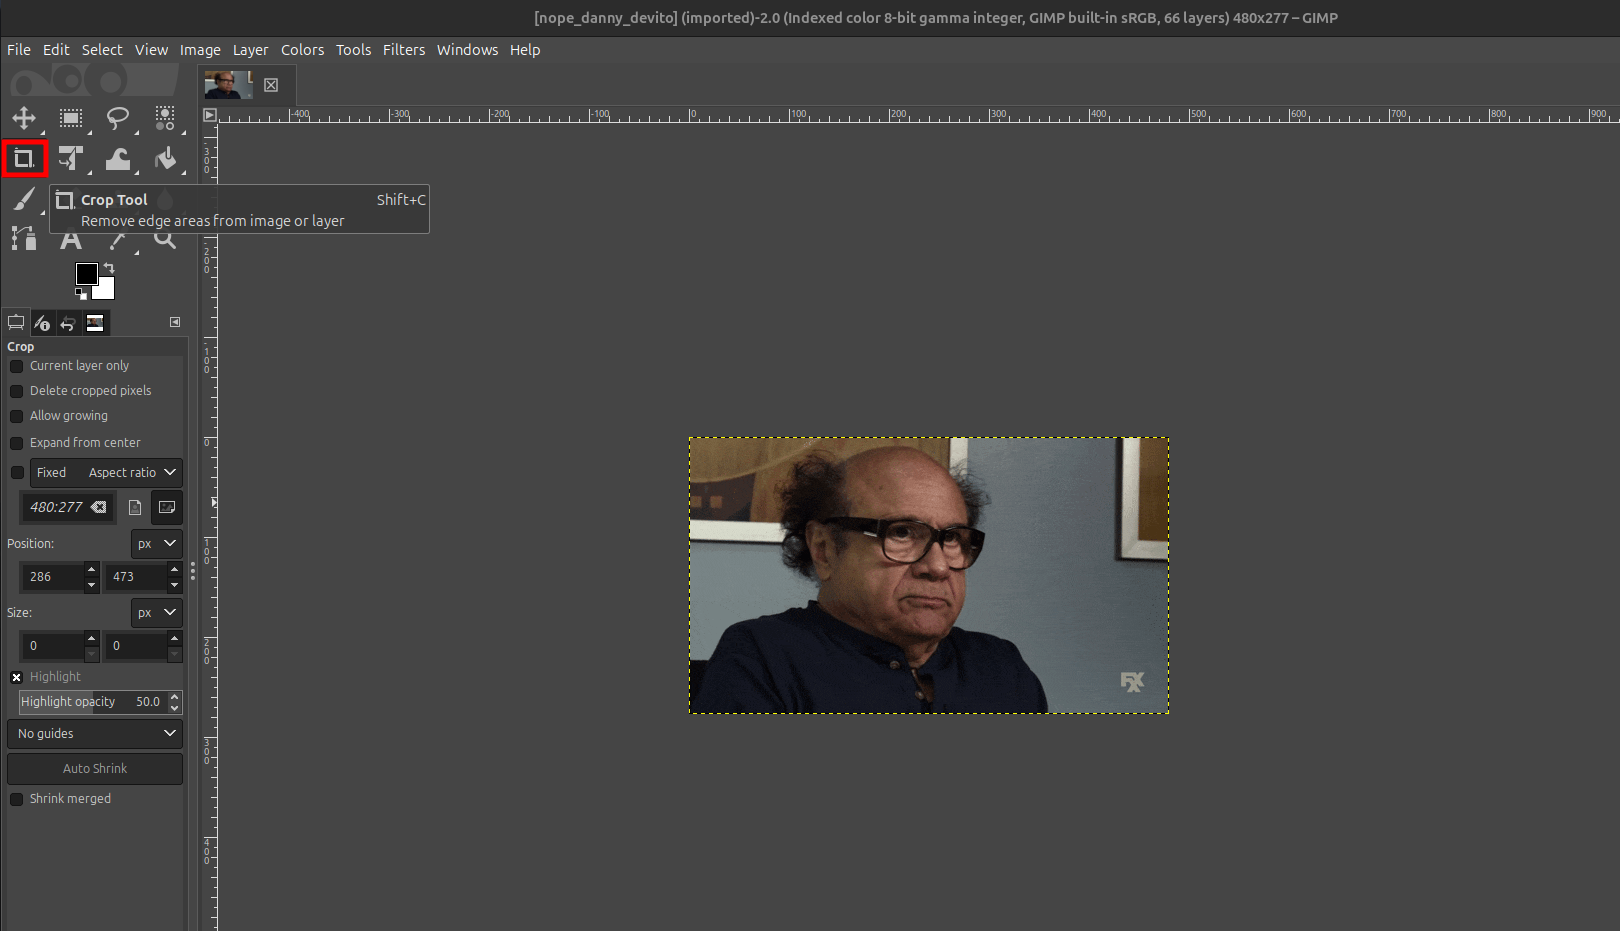Select the Paintbrush tool

24,200
